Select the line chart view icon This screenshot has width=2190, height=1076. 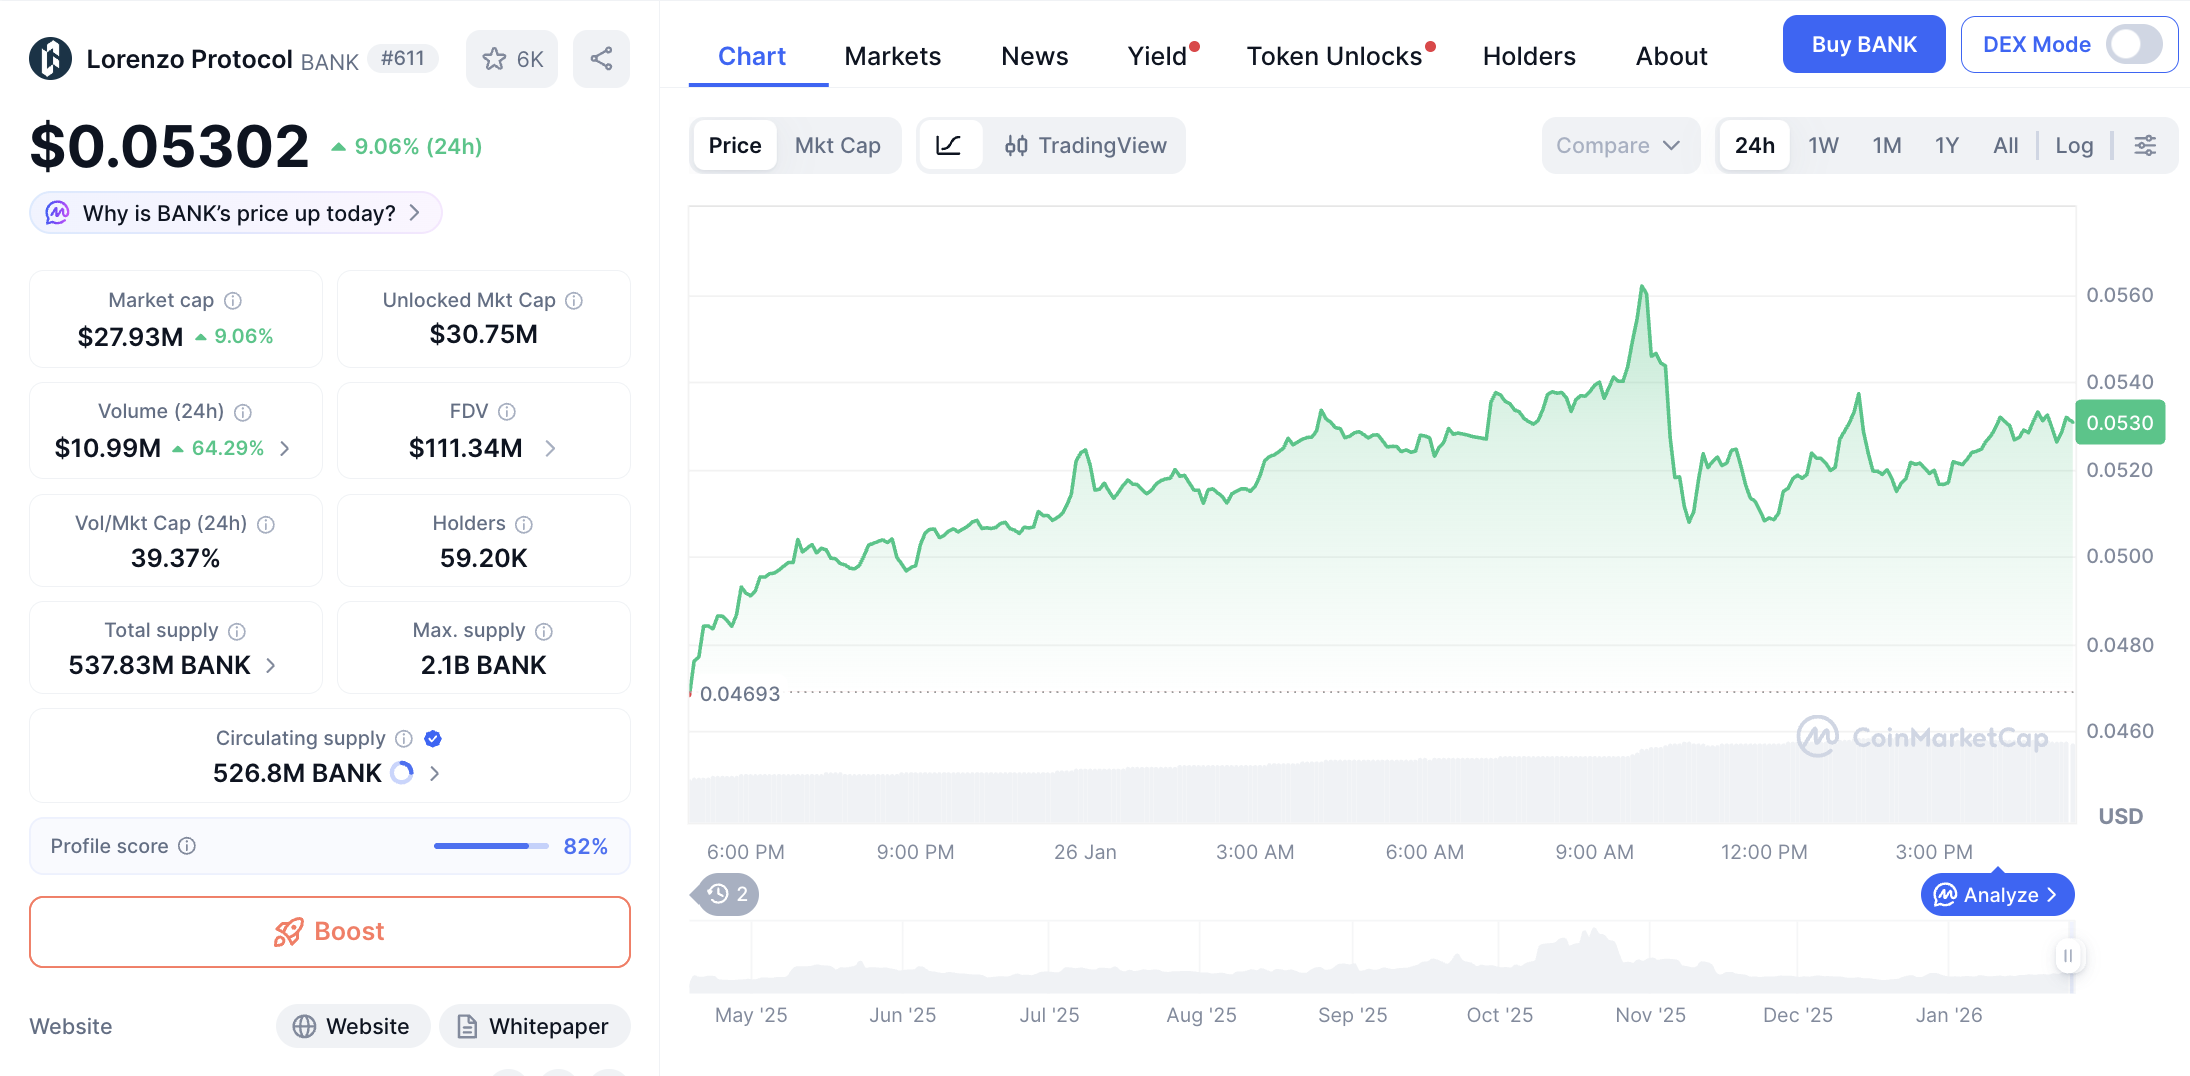coord(948,146)
